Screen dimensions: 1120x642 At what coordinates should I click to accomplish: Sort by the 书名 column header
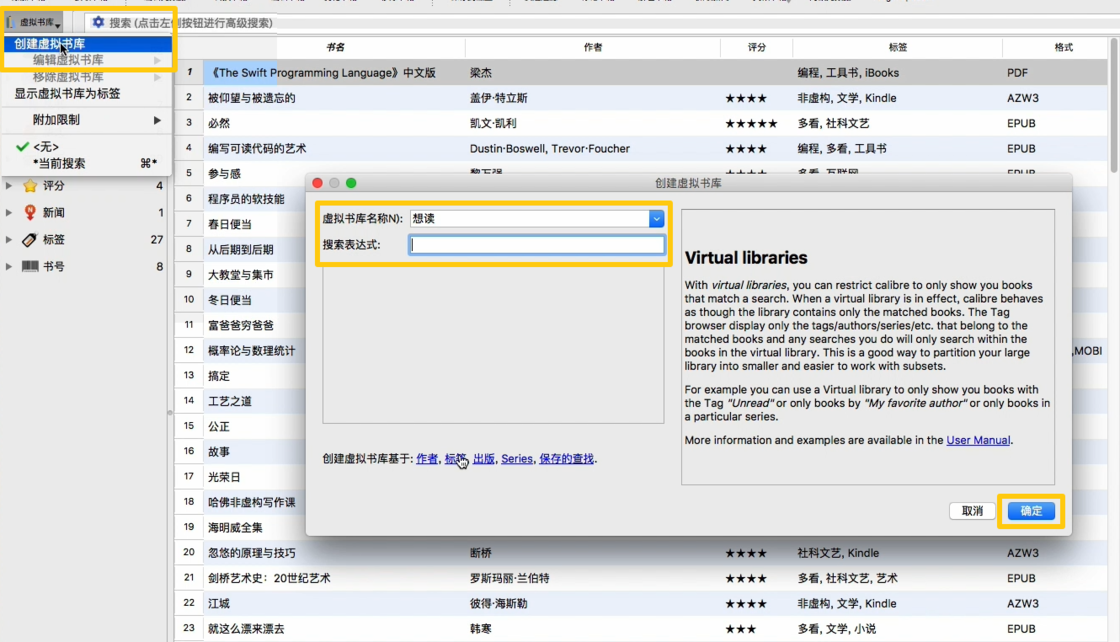coord(335,47)
